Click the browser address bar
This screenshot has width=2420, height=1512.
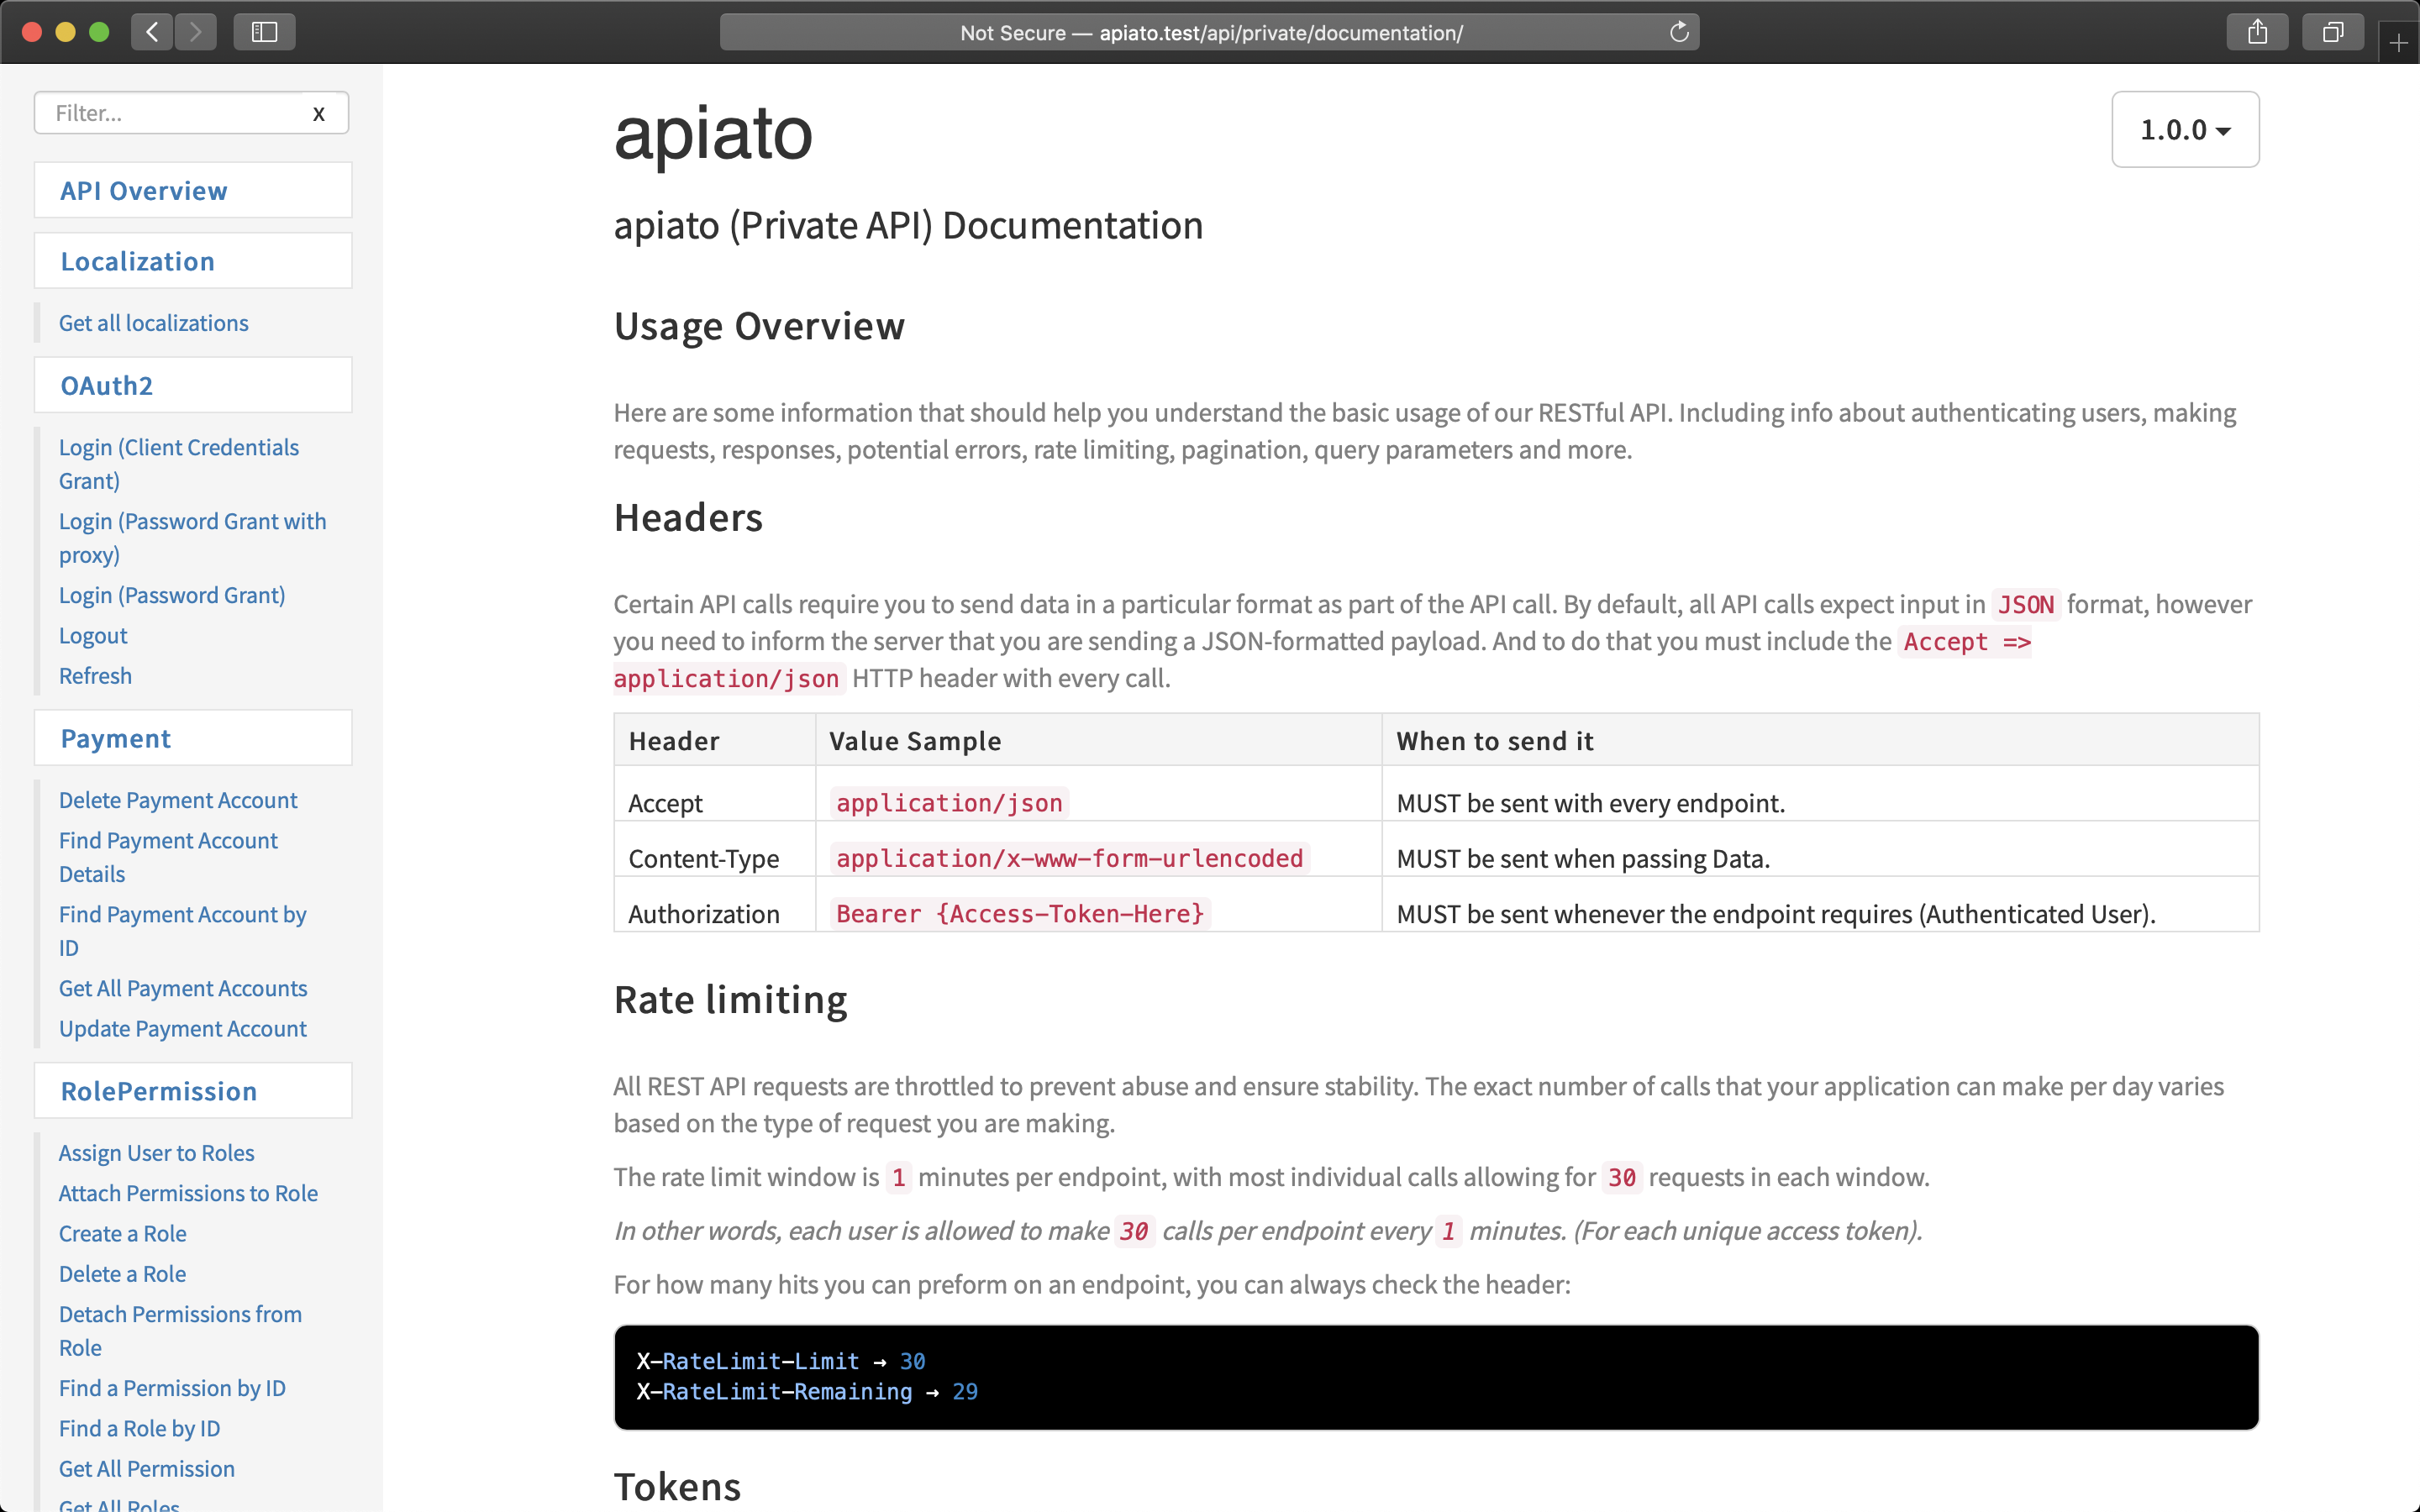(x=1210, y=32)
